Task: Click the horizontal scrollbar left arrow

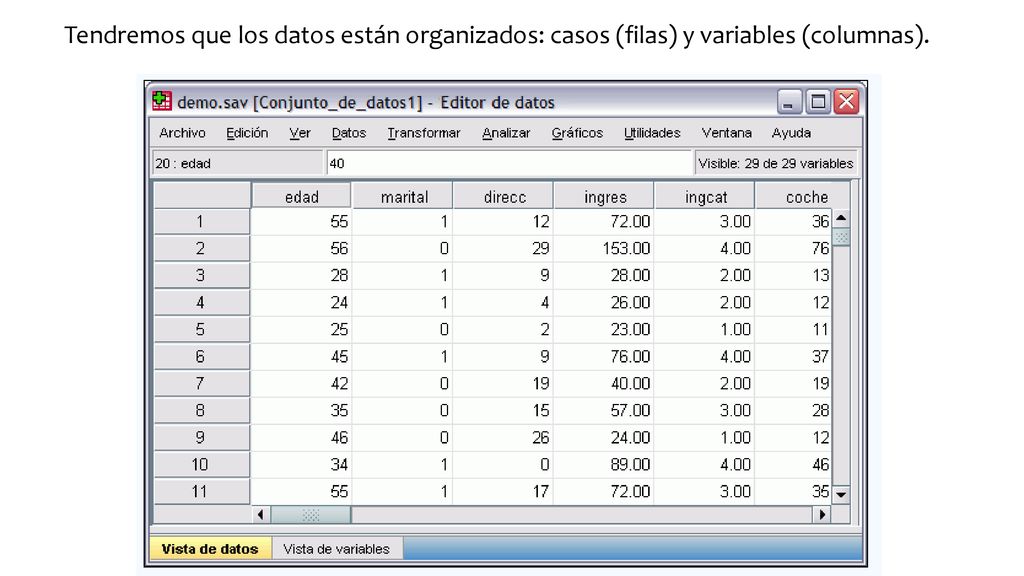Action: pyautogui.click(x=261, y=515)
